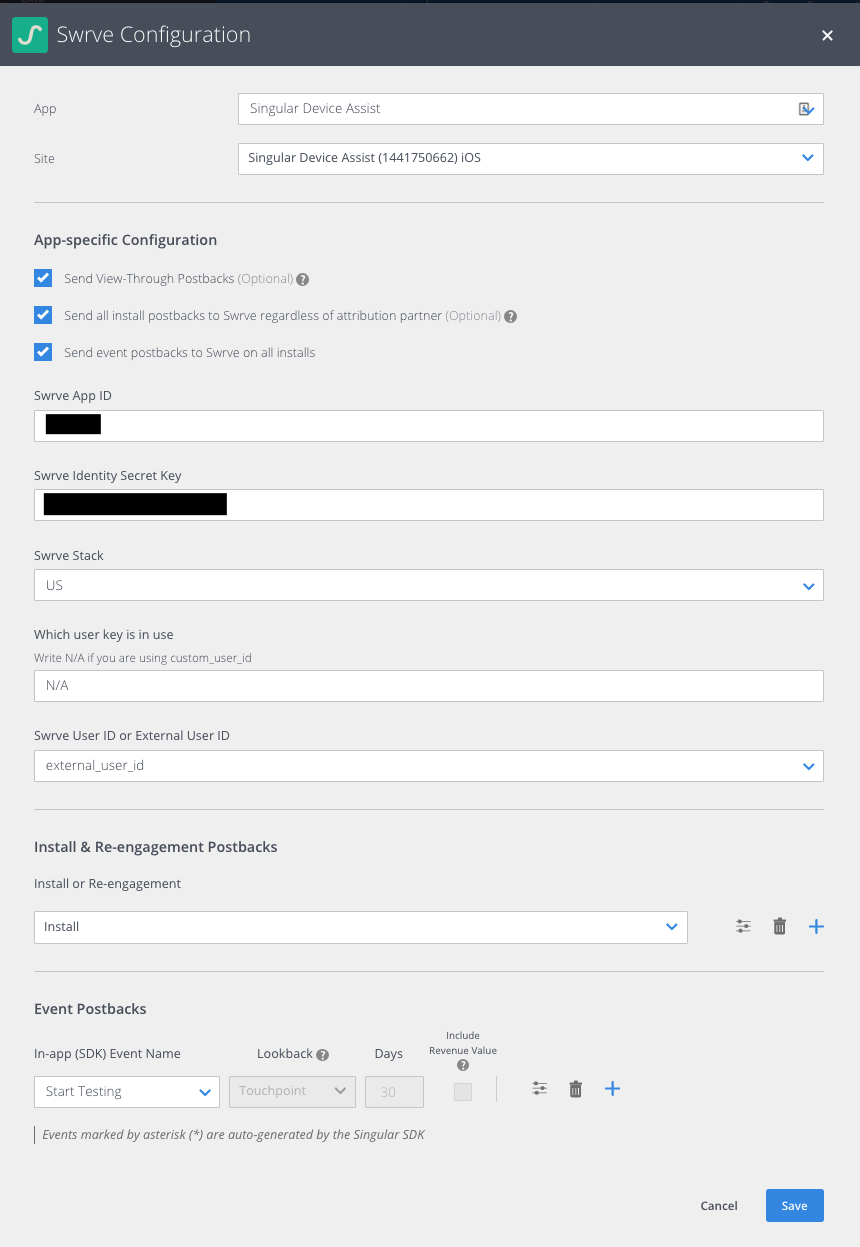This screenshot has width=860, height=1247.
Task: Click the Singular Device Assist App field
Action: tap(531, 109)
